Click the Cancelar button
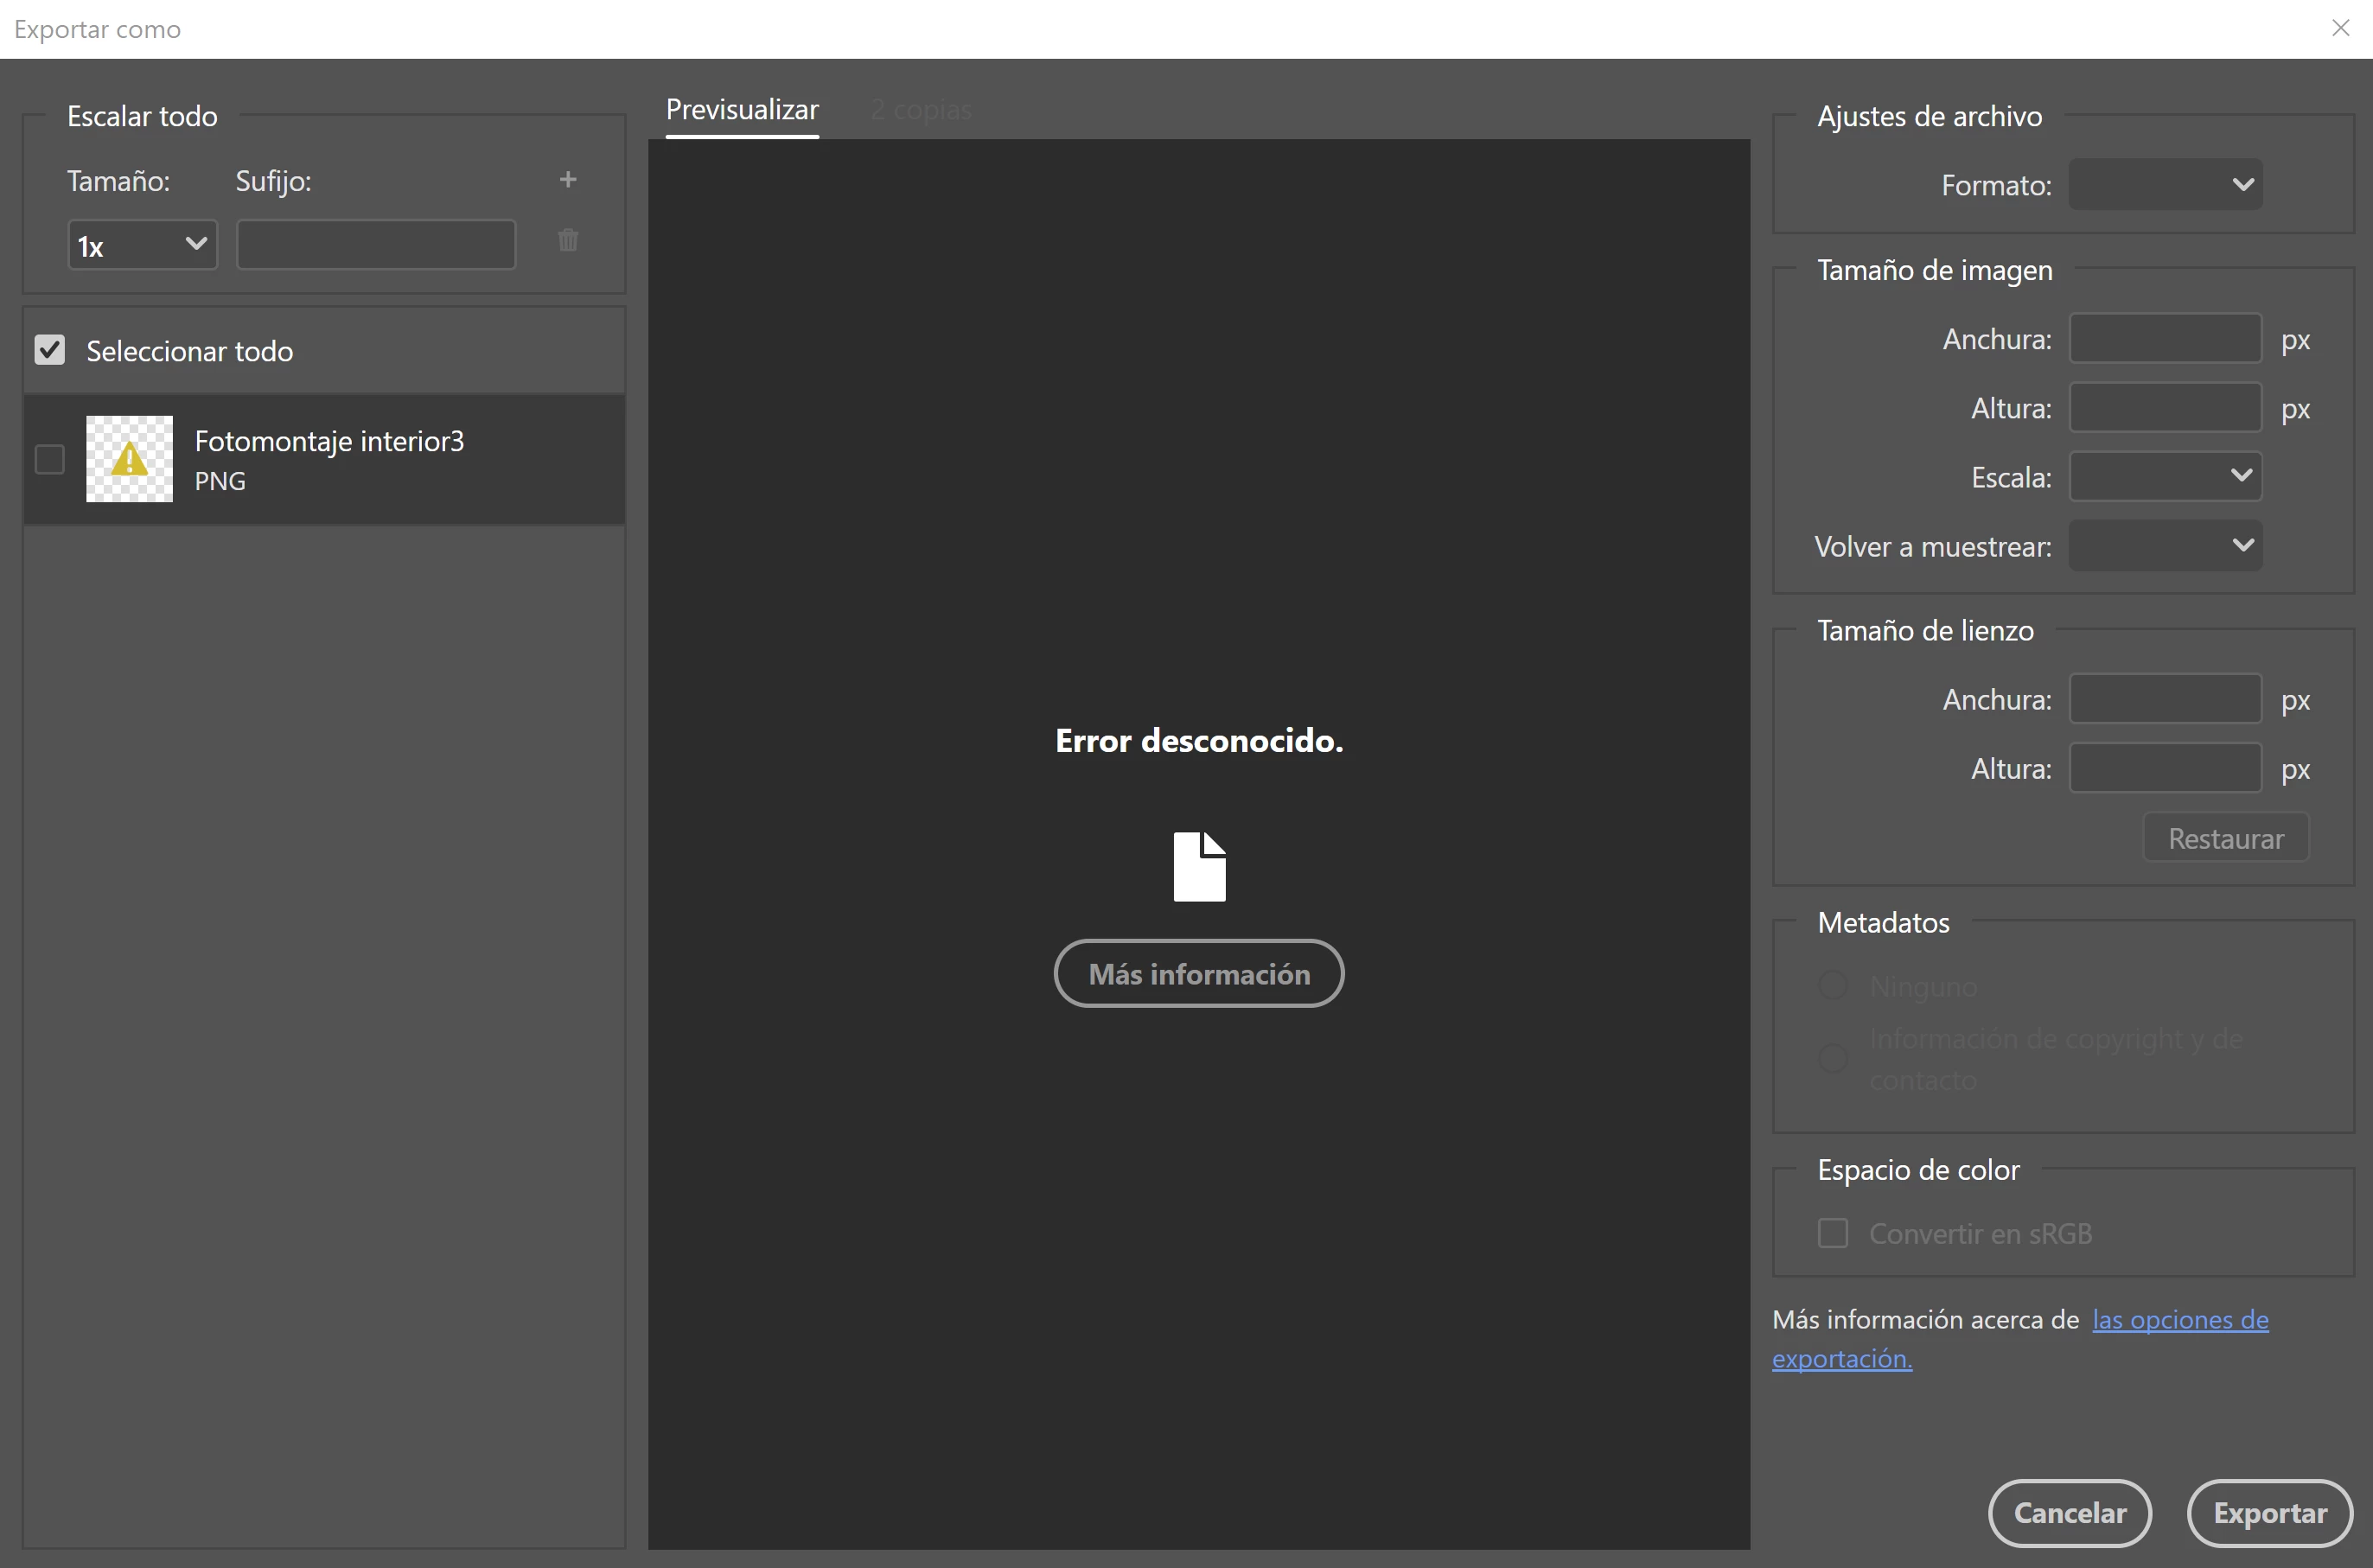 point(2069,1513)
